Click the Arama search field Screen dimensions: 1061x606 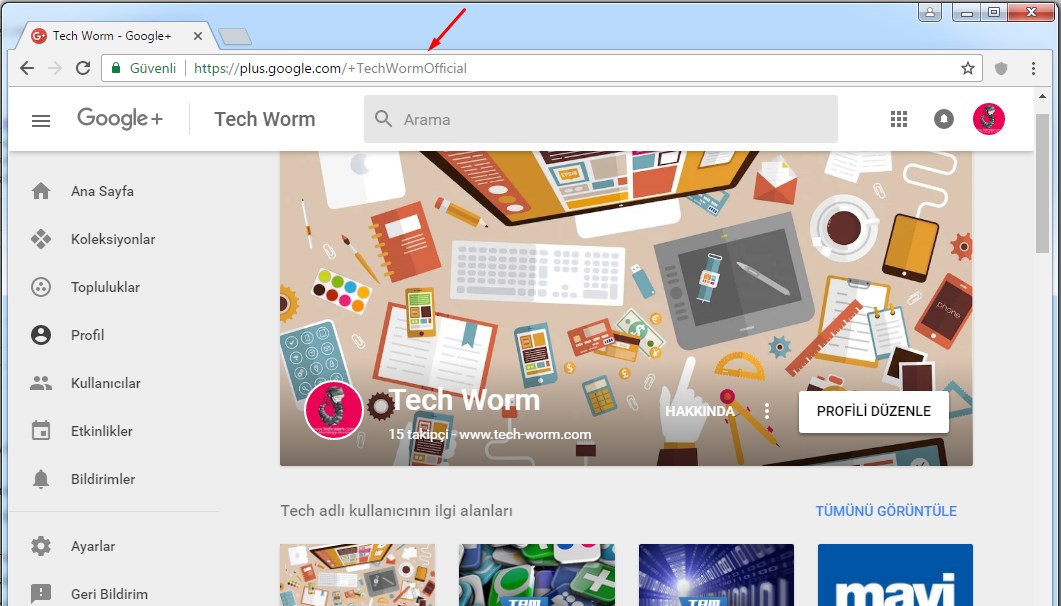610,119
